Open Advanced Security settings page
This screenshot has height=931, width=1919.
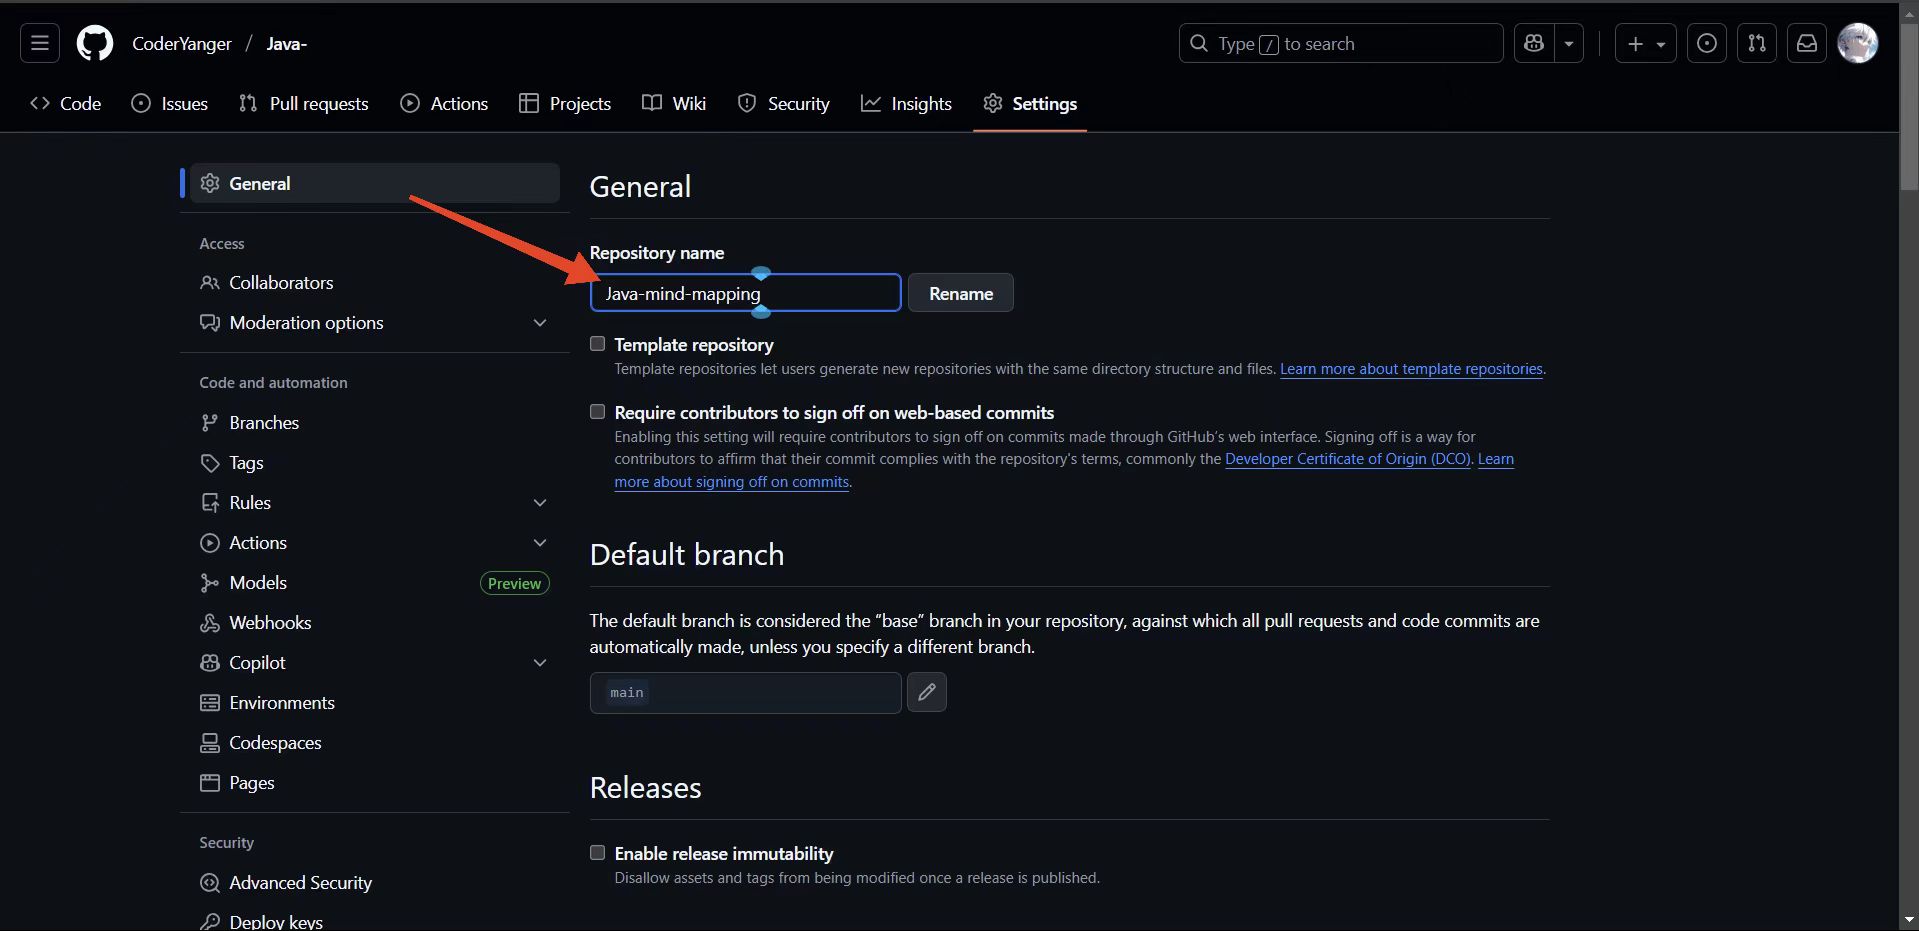(375, 883)
